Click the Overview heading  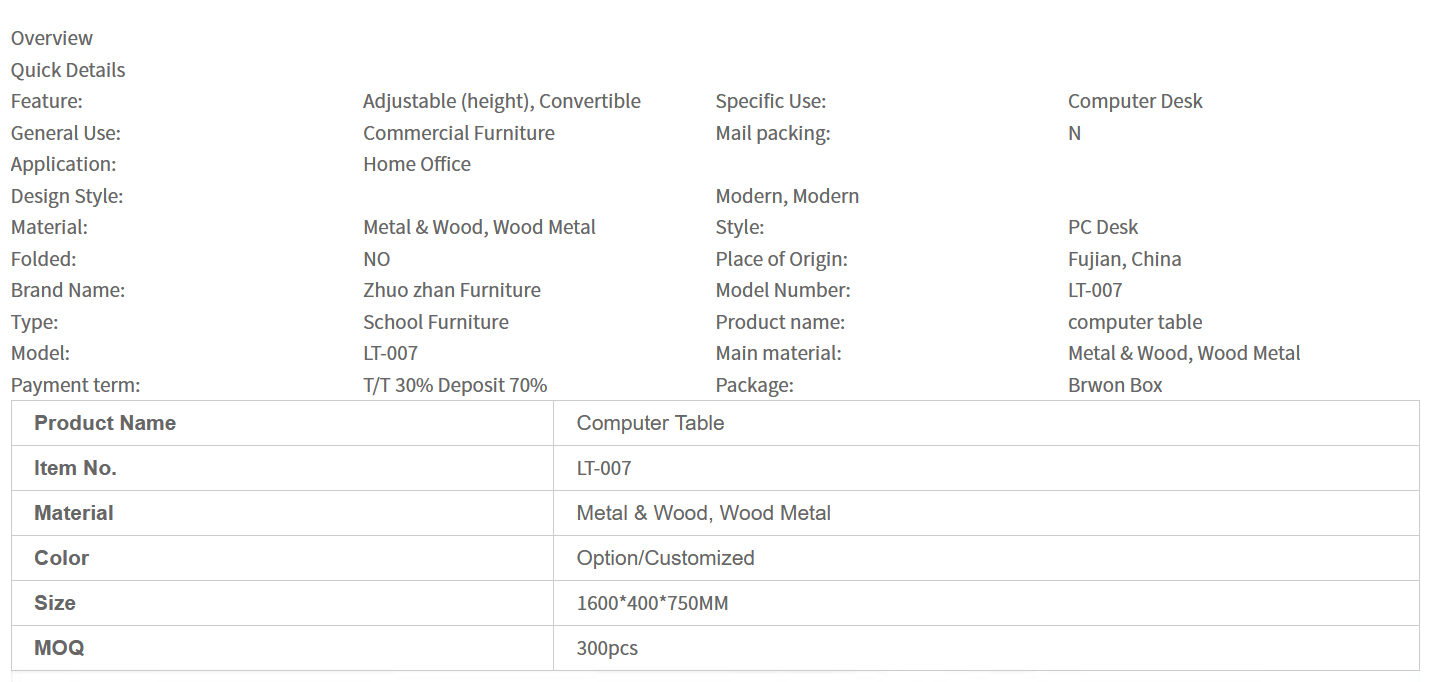pyautogui.click(x=52, y=39)
